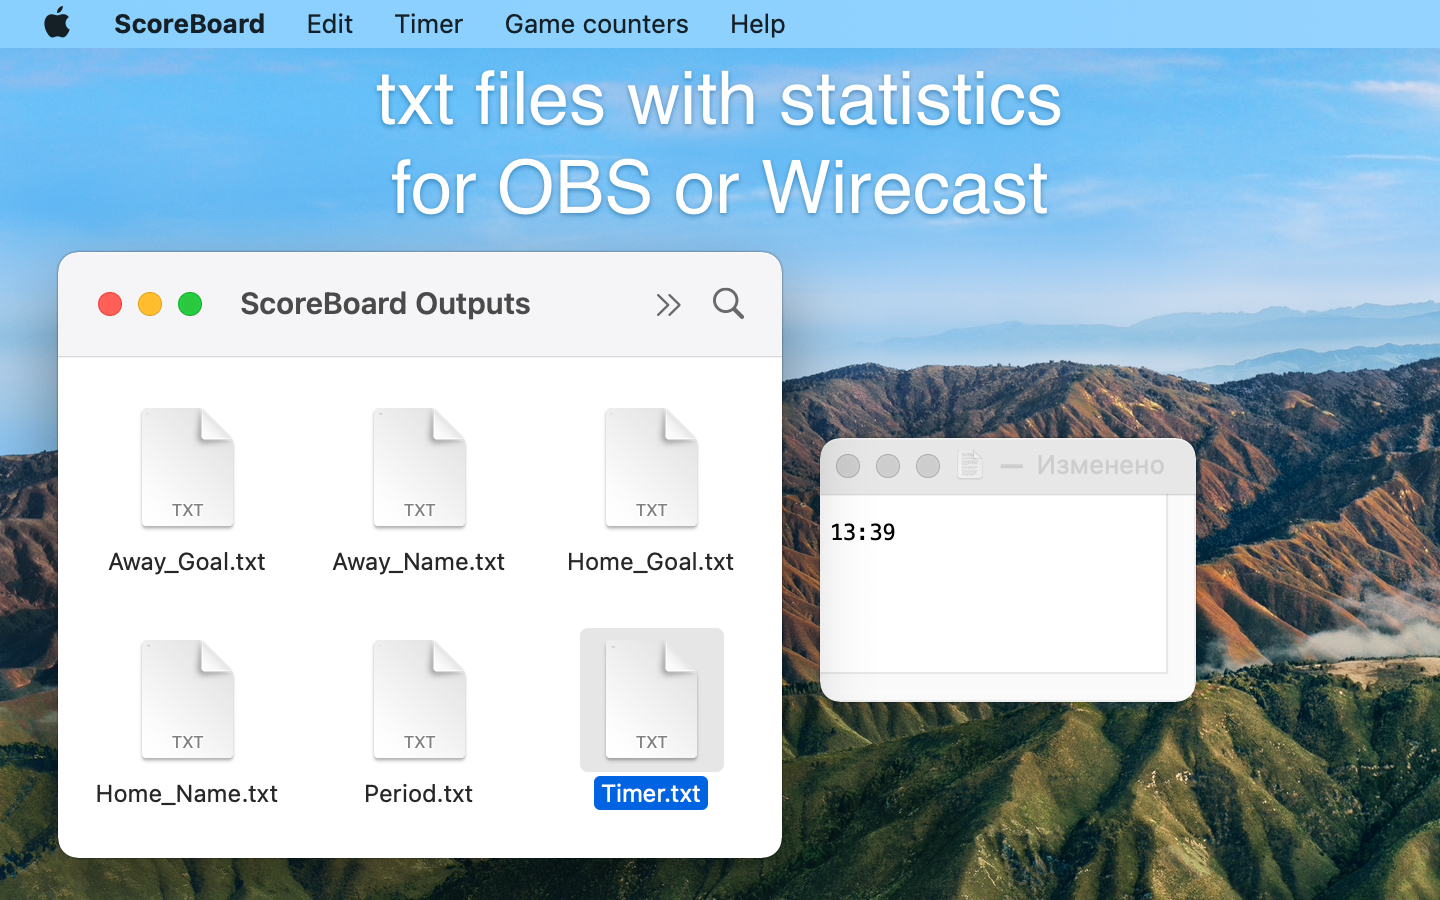Screen dimensions: 1440x900
Task: Click the Away_Goal.txt file name
Action: coord(187,562)
